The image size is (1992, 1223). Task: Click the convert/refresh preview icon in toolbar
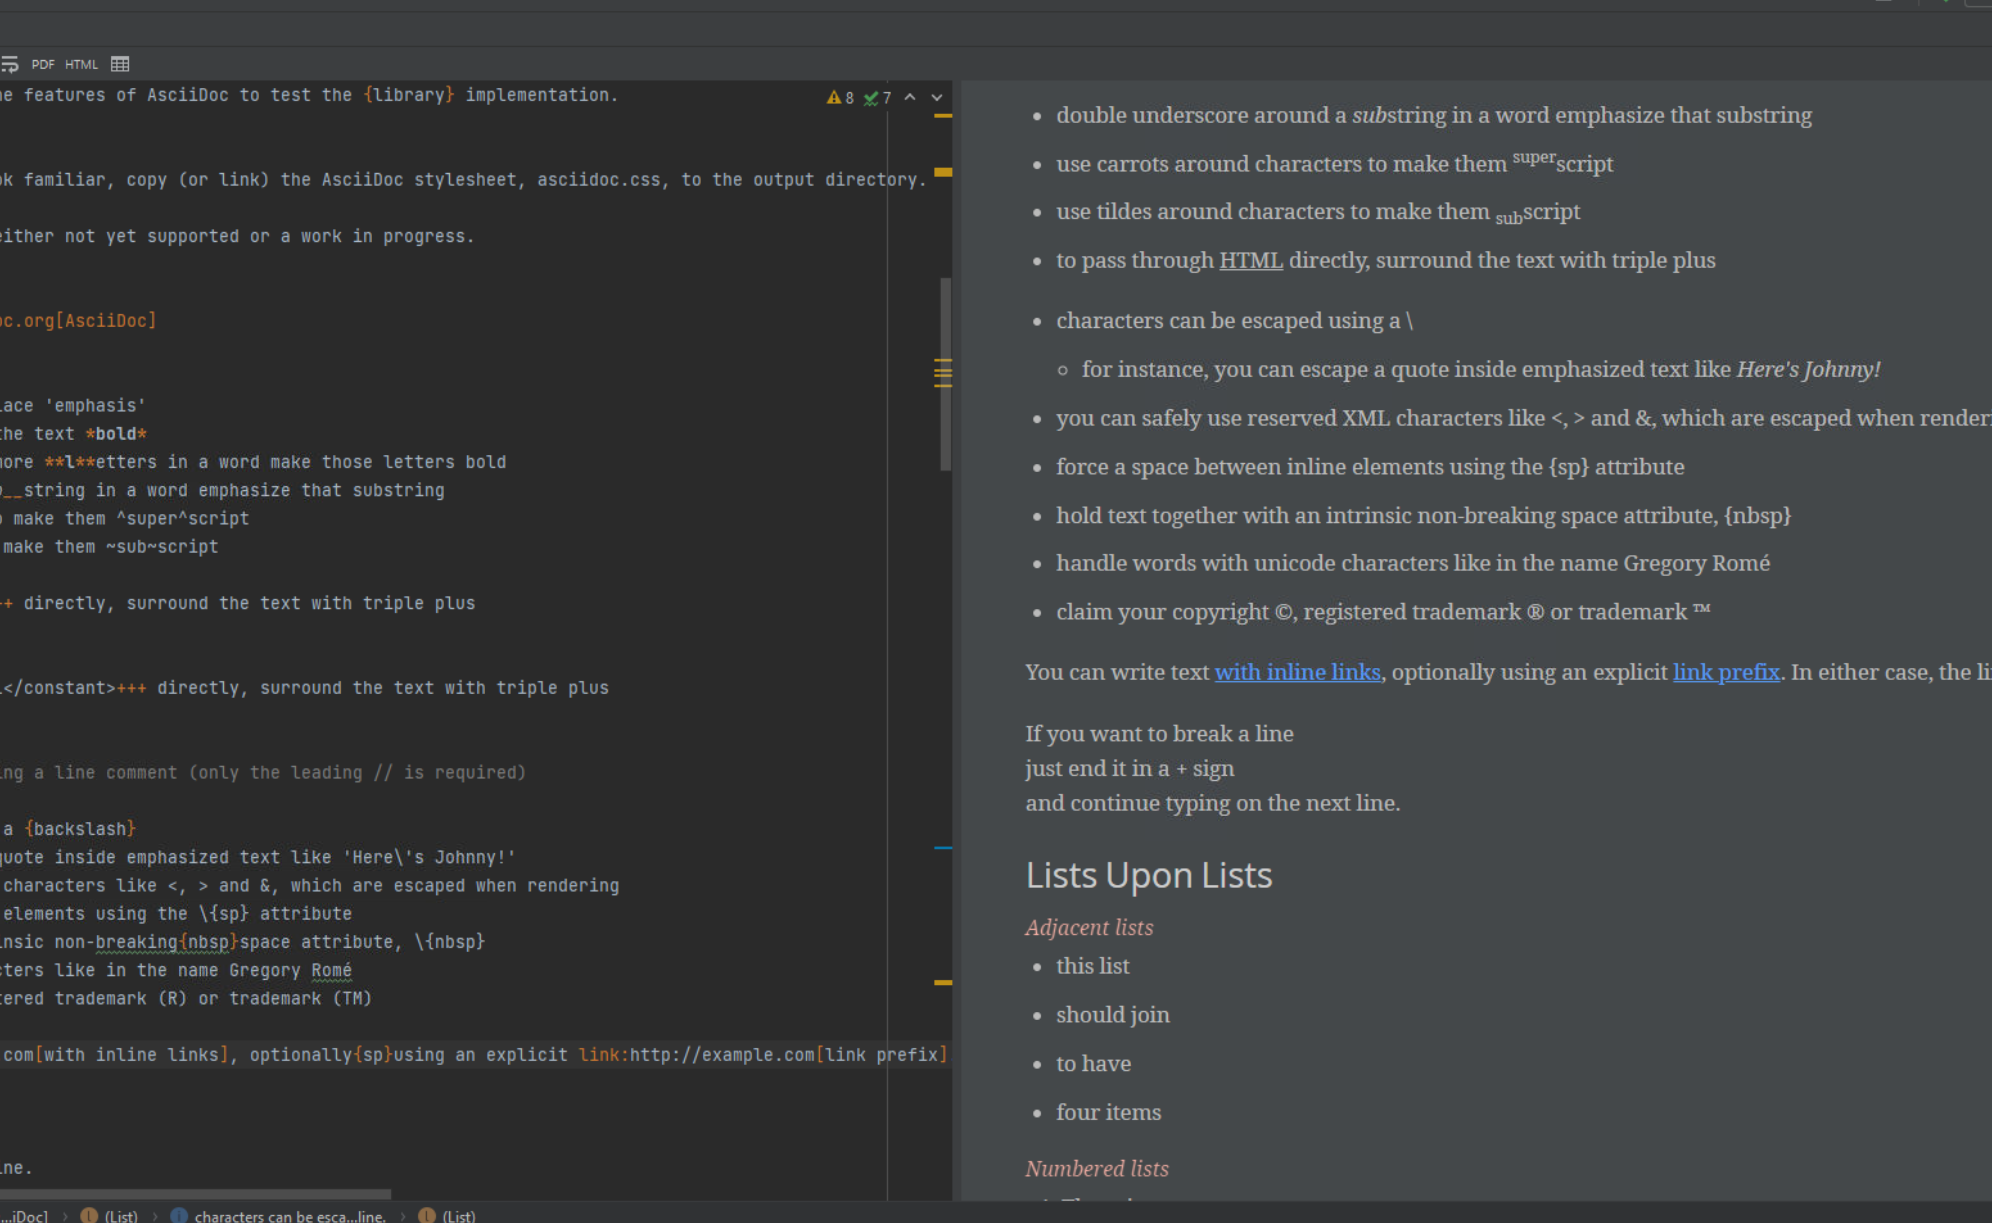tap(10, 63)
